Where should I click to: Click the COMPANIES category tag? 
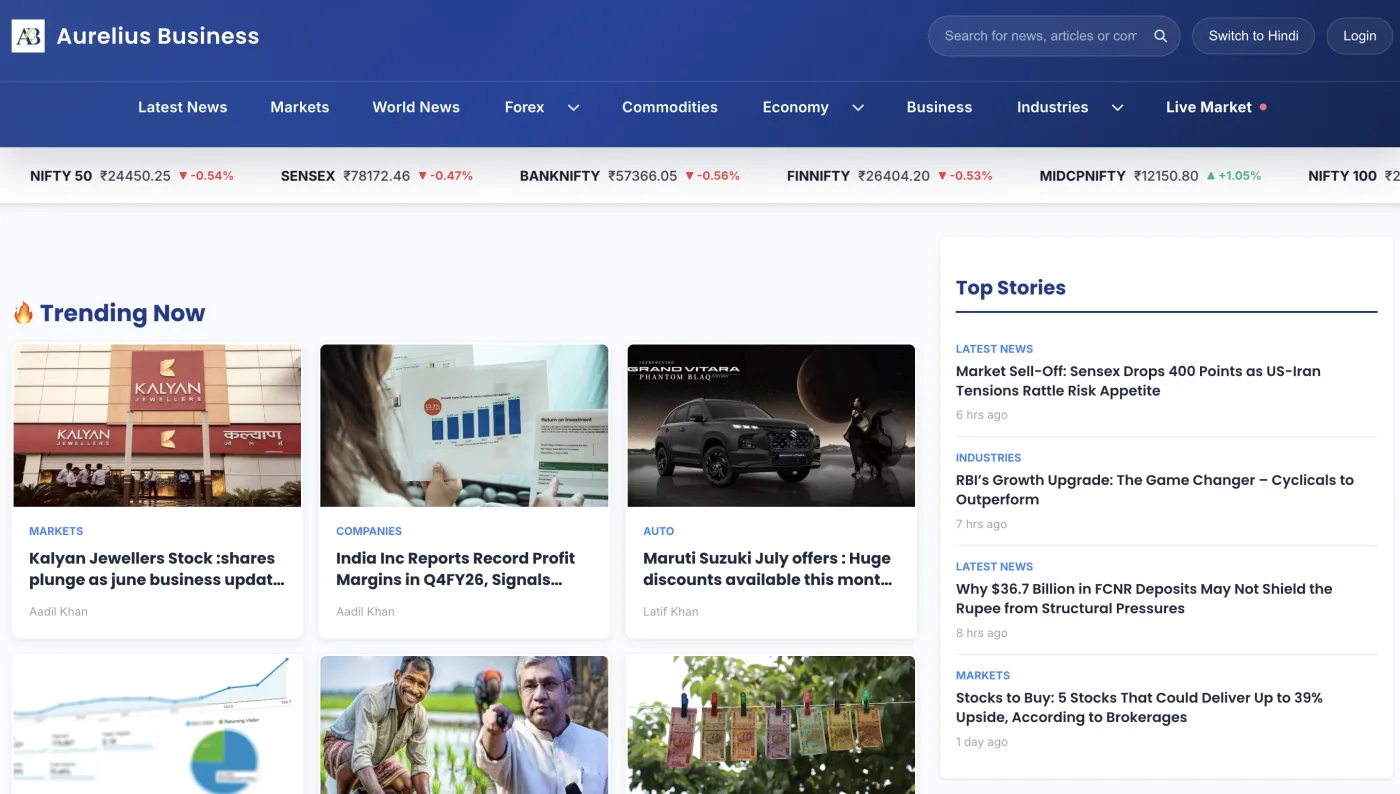point(369,531)
